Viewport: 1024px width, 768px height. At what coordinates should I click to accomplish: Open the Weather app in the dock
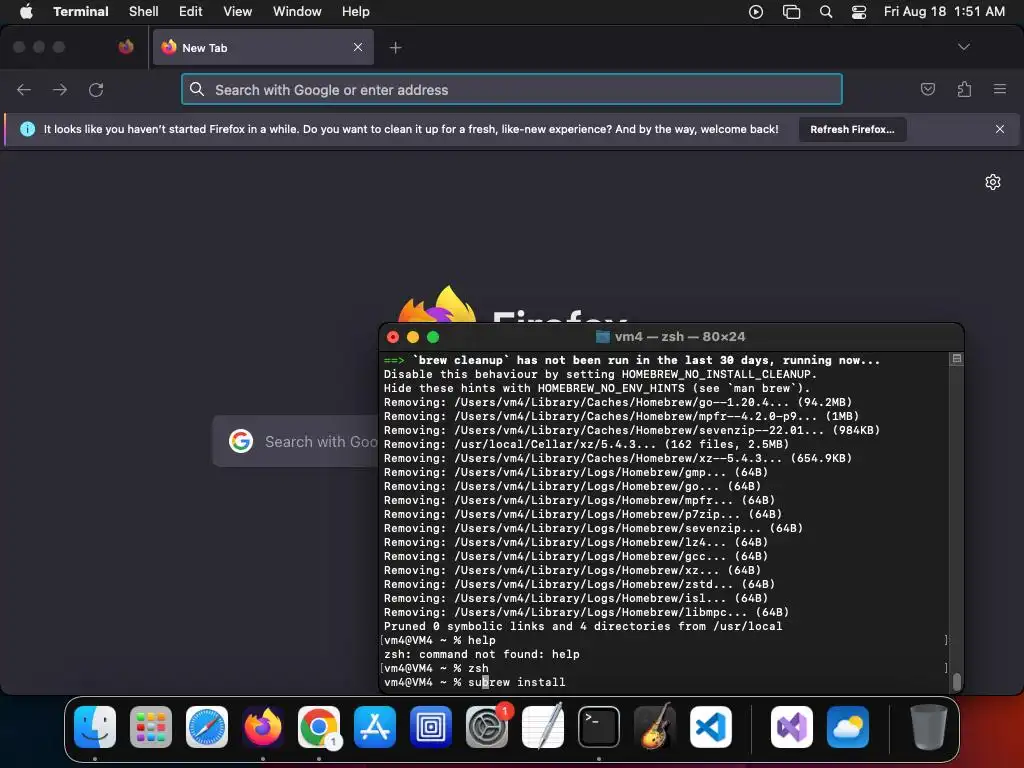click(x=848, y=727)
